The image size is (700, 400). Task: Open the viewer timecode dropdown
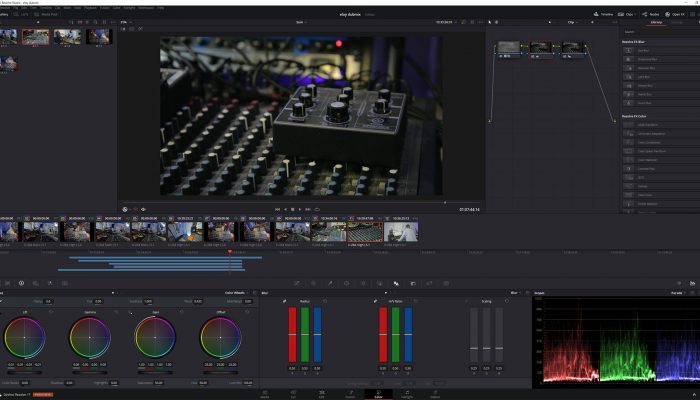pyautogui.click(x=446, y=22)
